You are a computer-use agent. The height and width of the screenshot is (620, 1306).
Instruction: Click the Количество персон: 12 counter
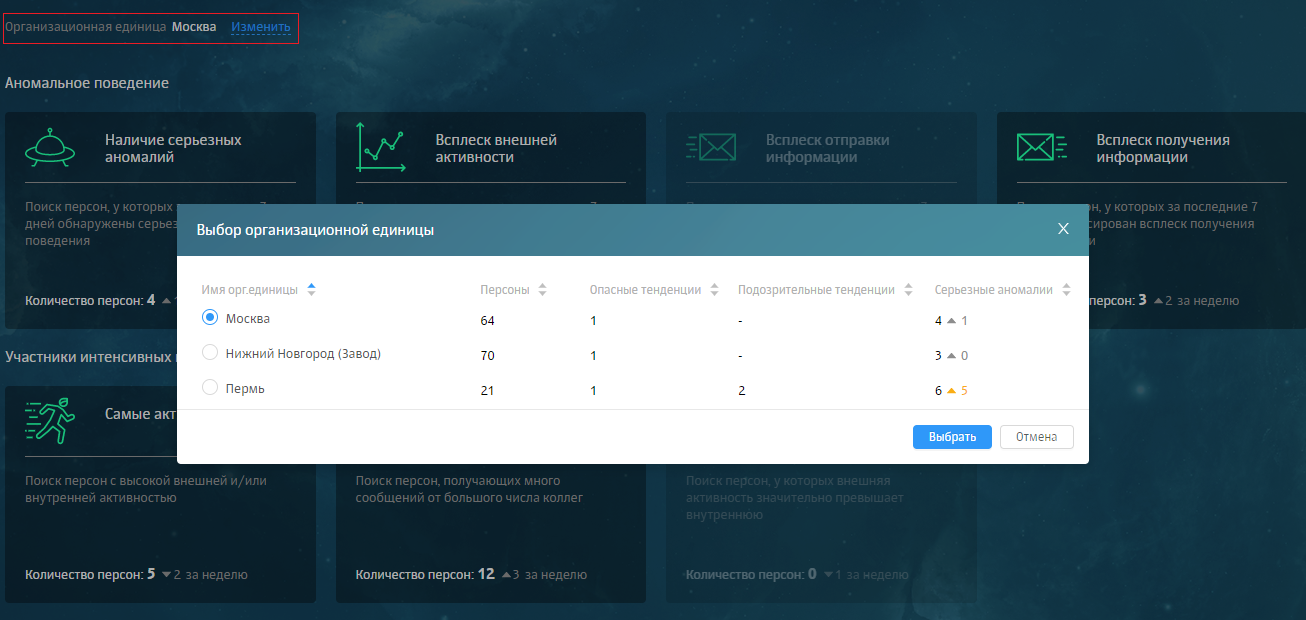tap(425, 574)
